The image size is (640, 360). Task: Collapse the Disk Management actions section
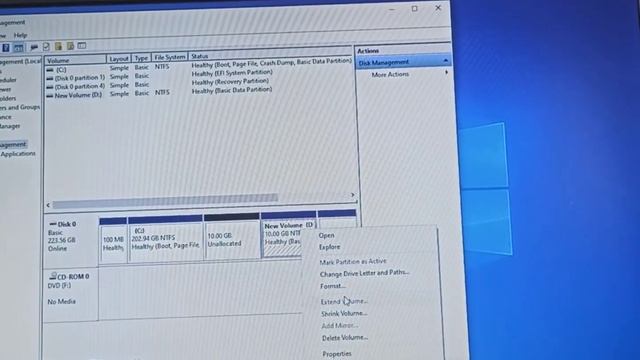446,61
